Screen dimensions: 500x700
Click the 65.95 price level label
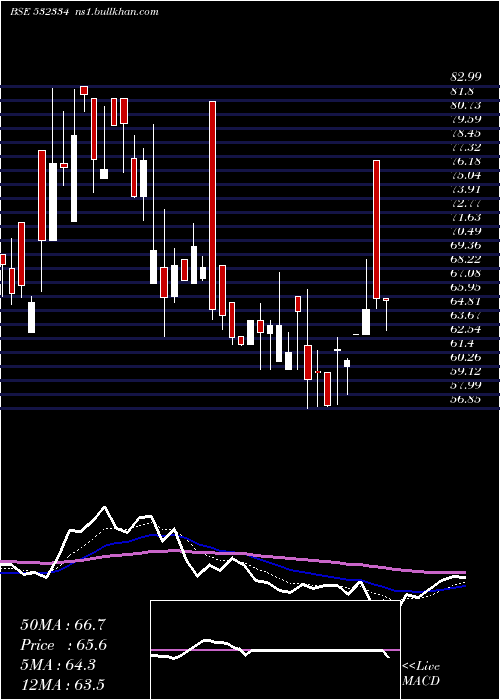click(x=466, y=288)
